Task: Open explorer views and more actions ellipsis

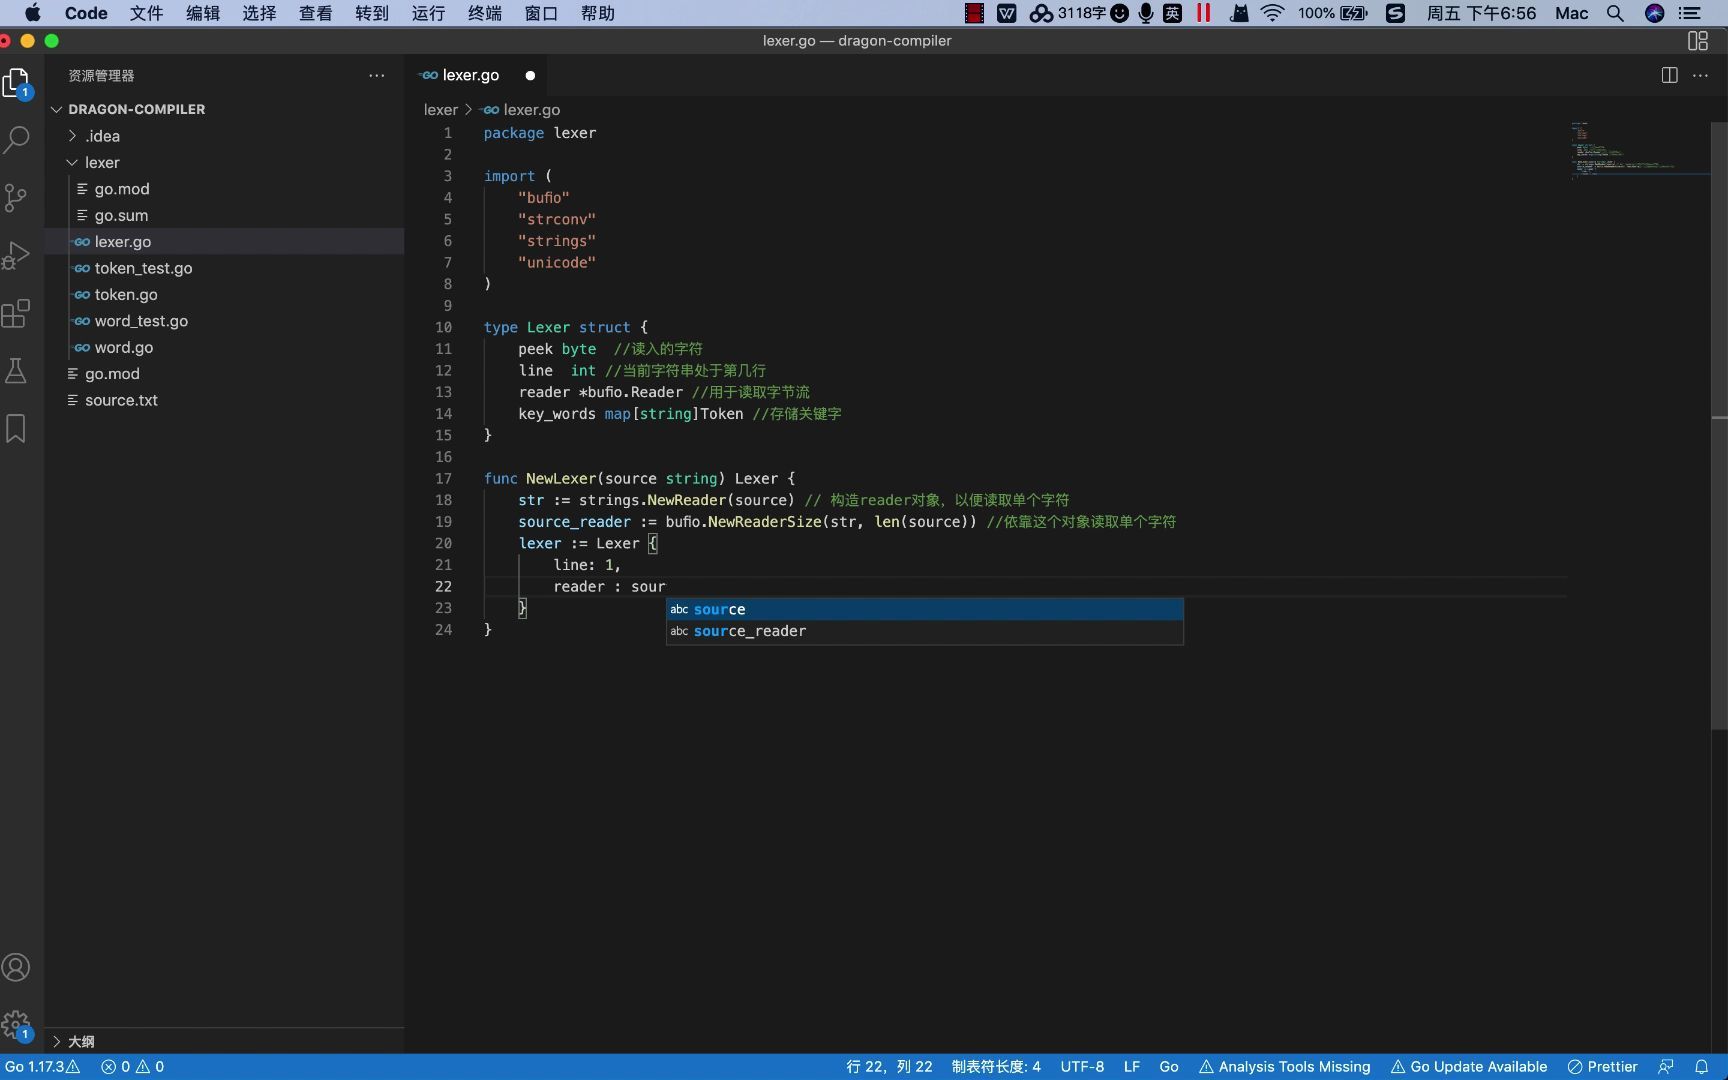Action: (376, 75)
